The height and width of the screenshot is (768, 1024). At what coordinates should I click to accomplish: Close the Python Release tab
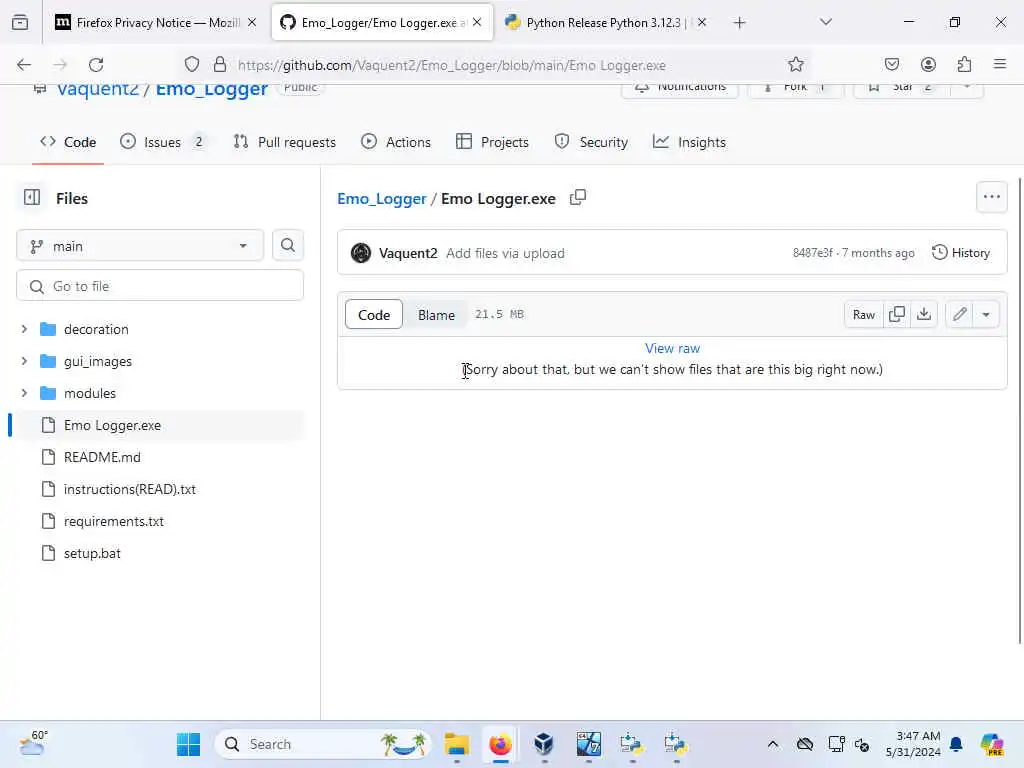coord(702,23)
